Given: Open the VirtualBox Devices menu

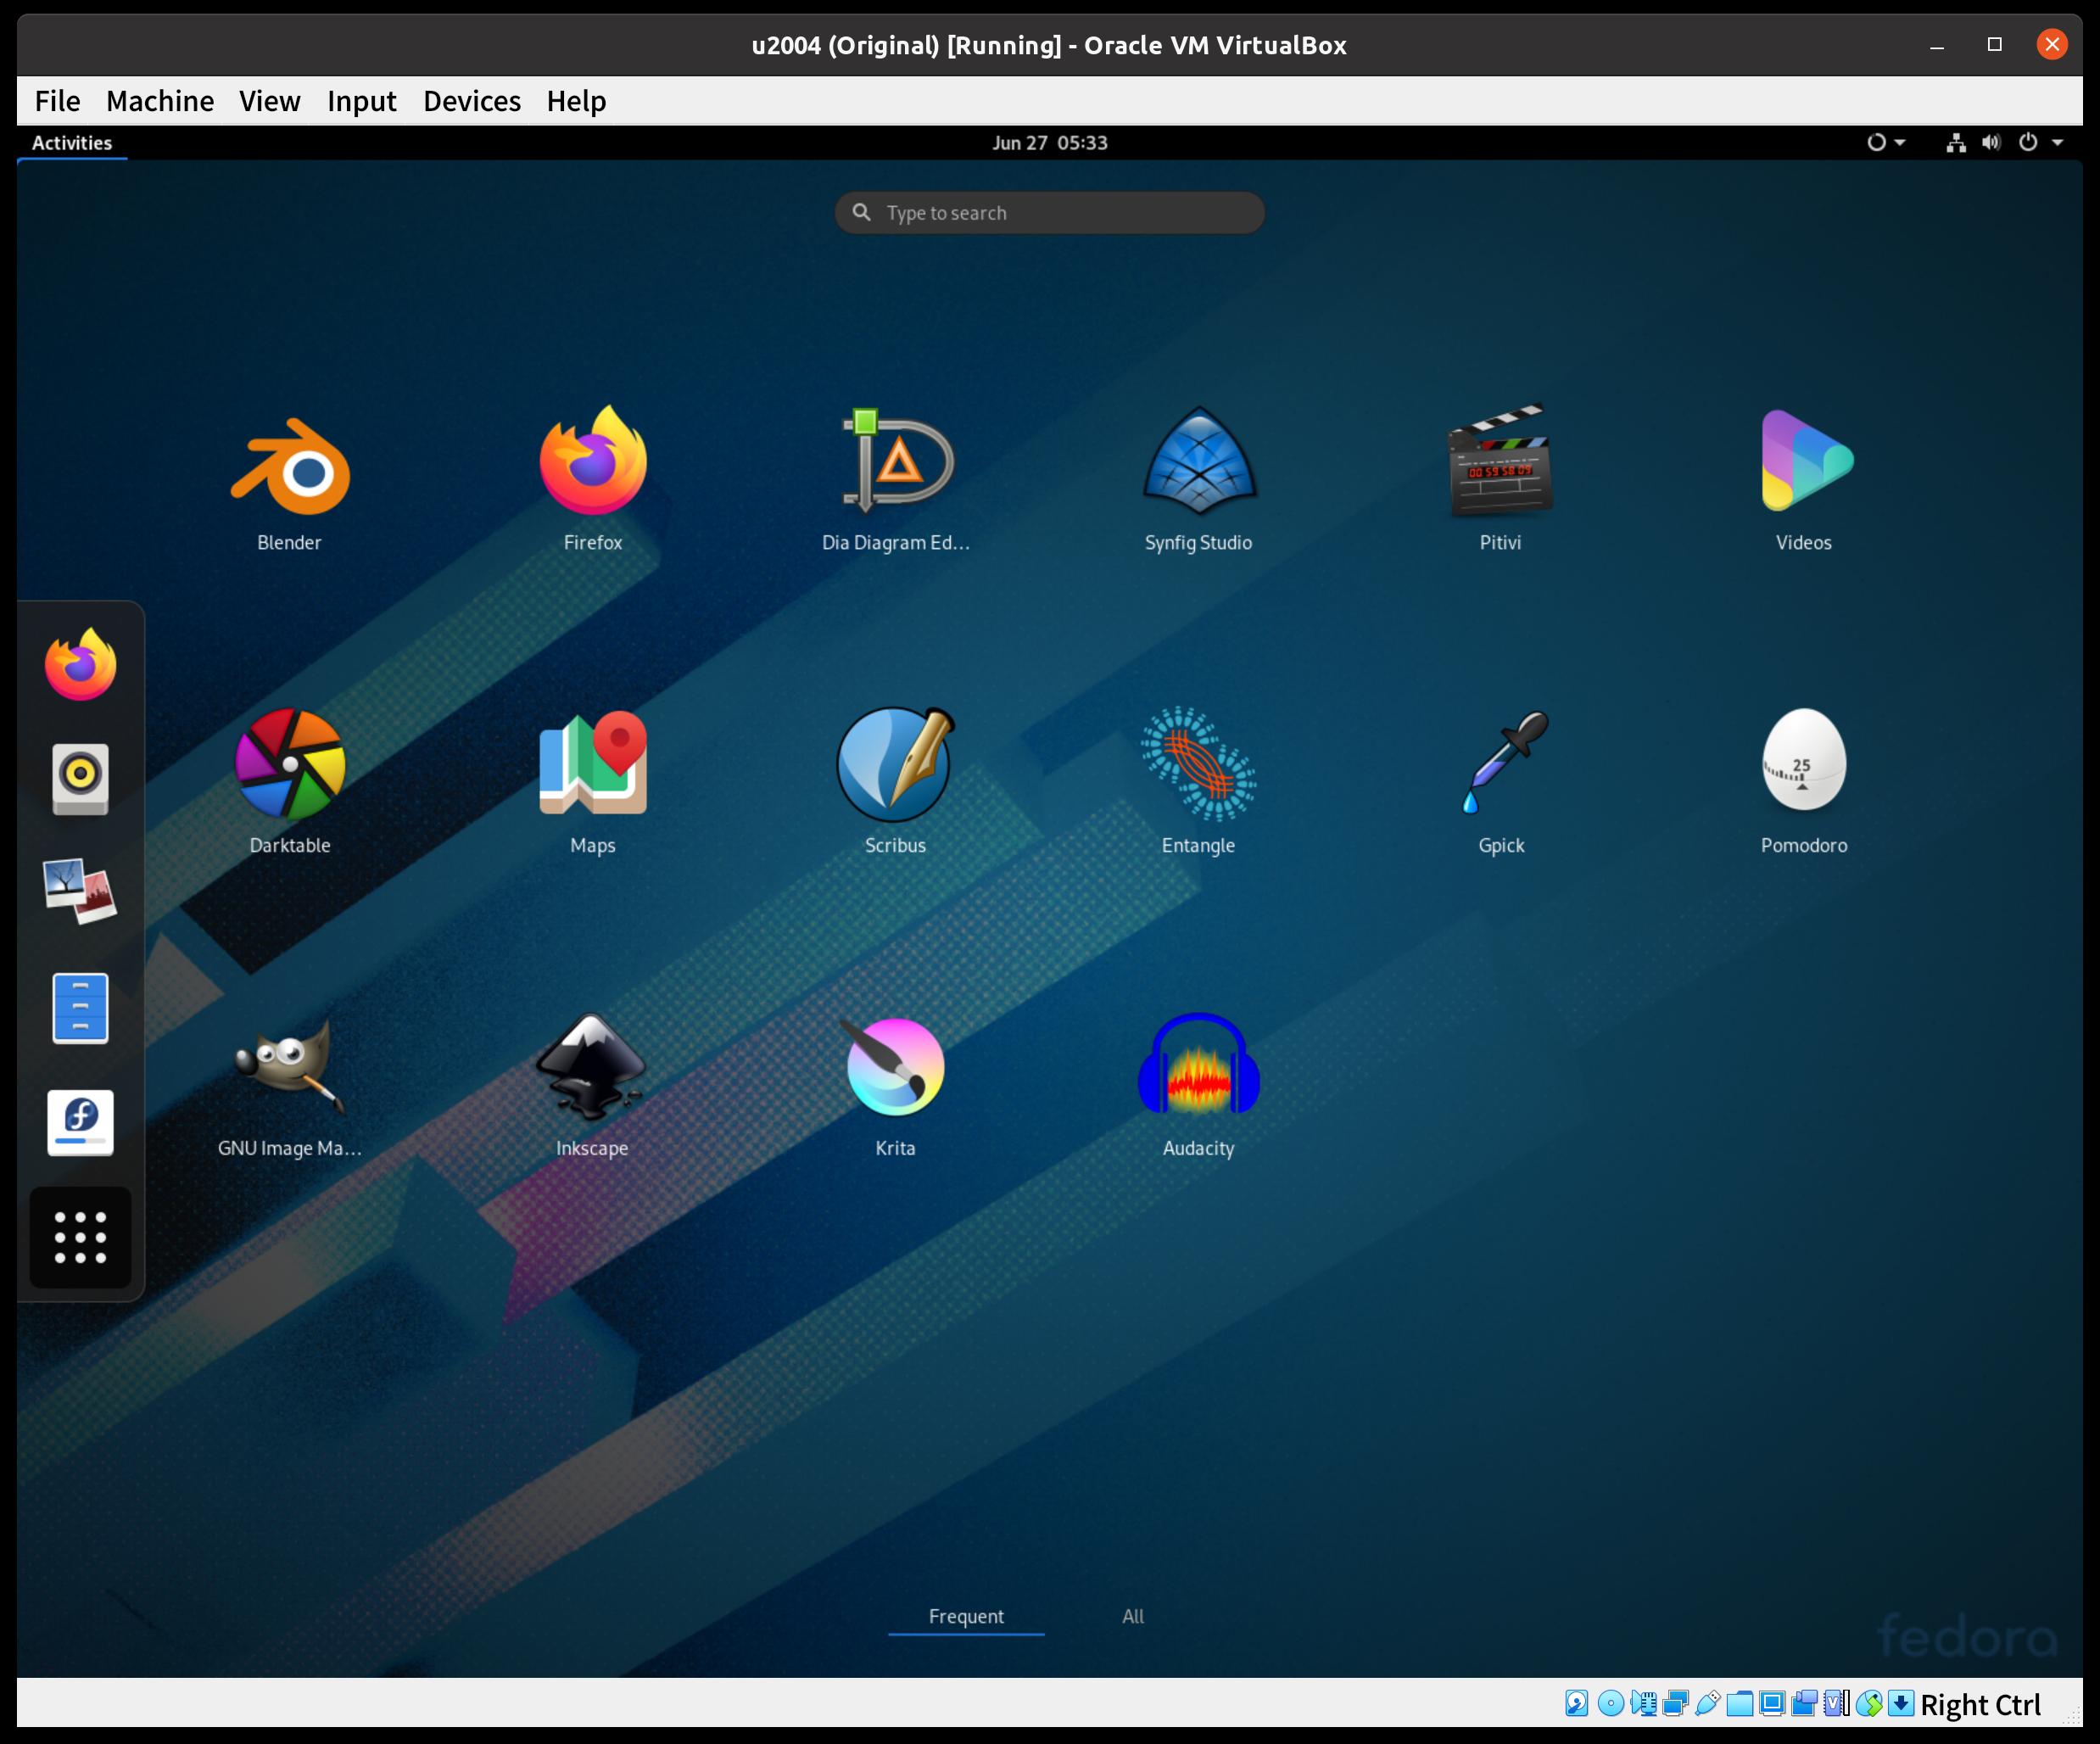Looking at the screenshot, I should coord(472,101).
